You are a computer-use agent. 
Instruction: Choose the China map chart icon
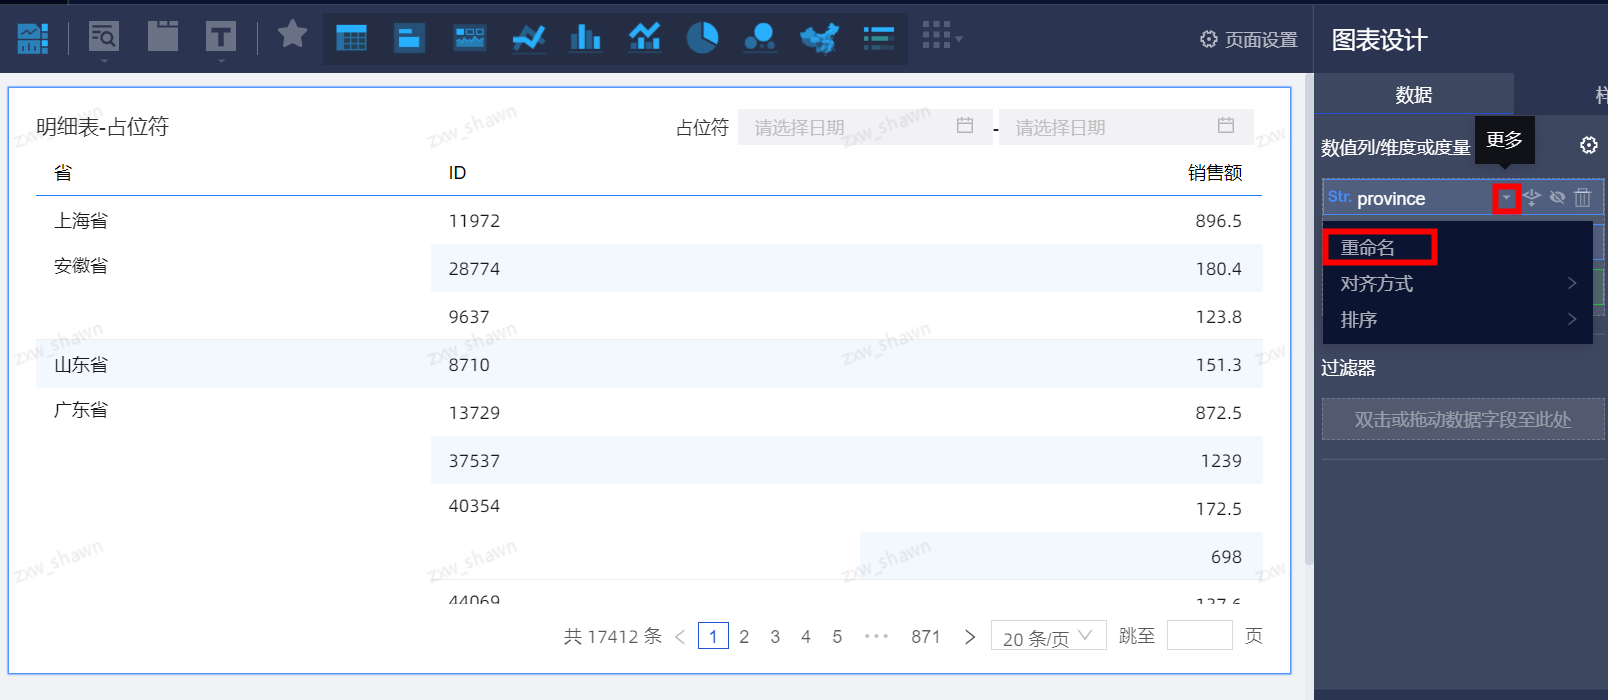[x=819, y=38]
